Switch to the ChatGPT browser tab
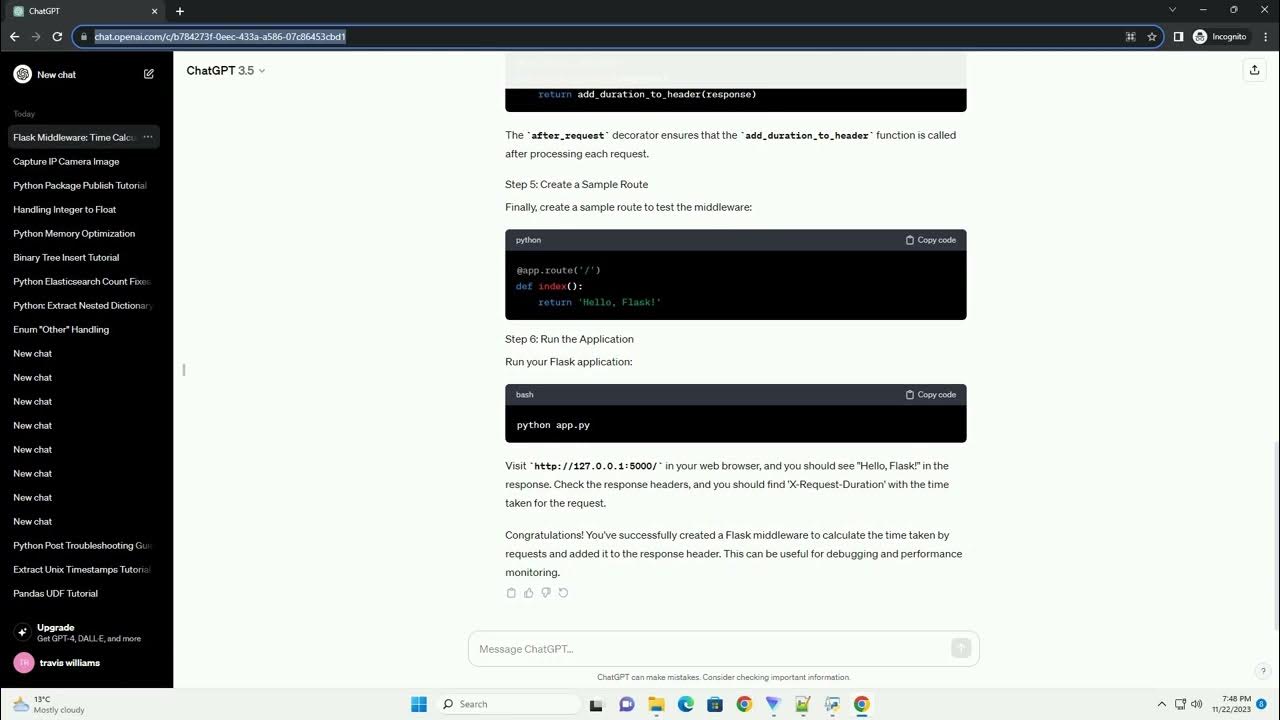Screen dimensions: 1280x720 85,11
